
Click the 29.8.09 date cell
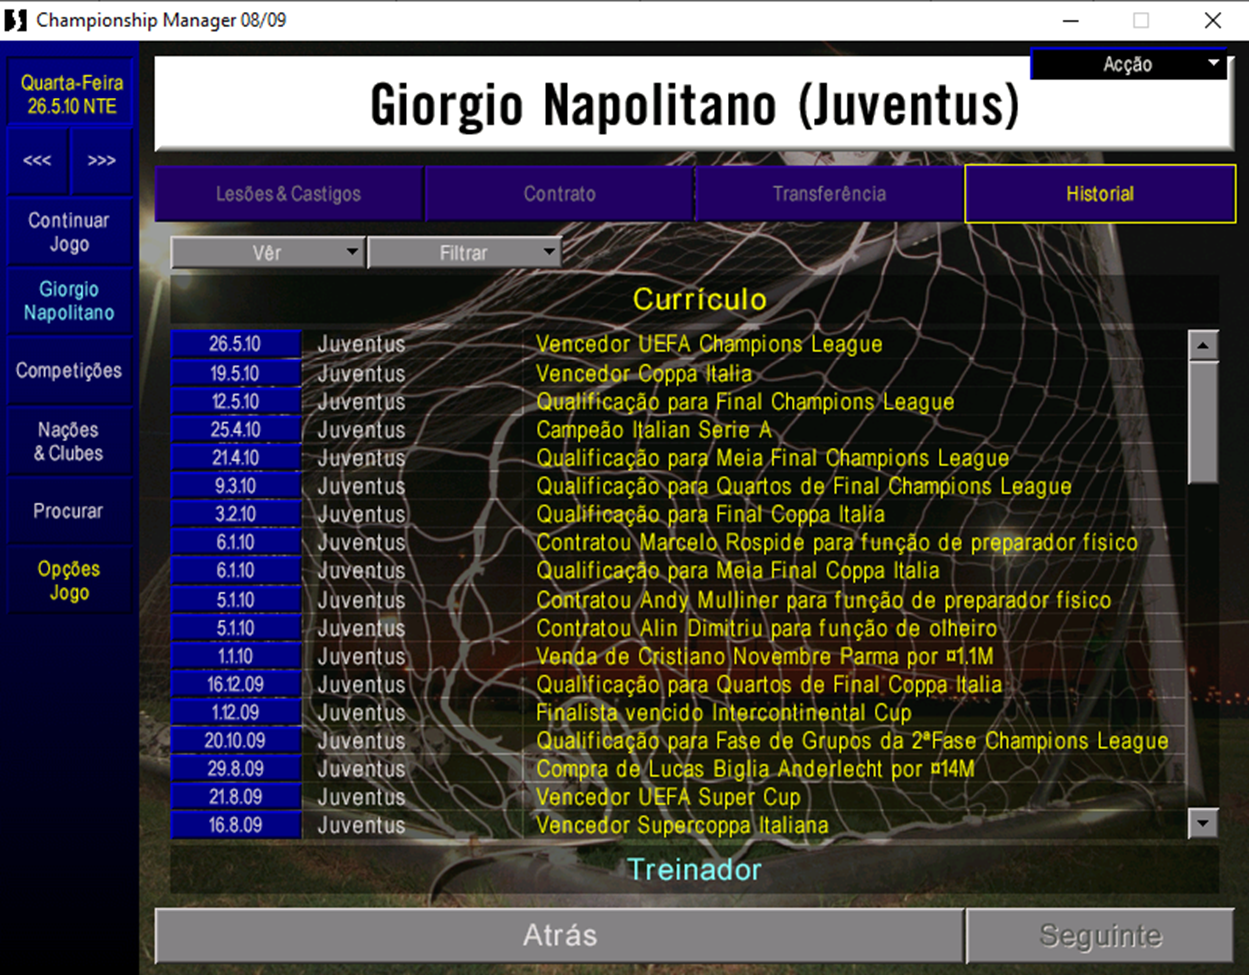[x=235, y=768]
